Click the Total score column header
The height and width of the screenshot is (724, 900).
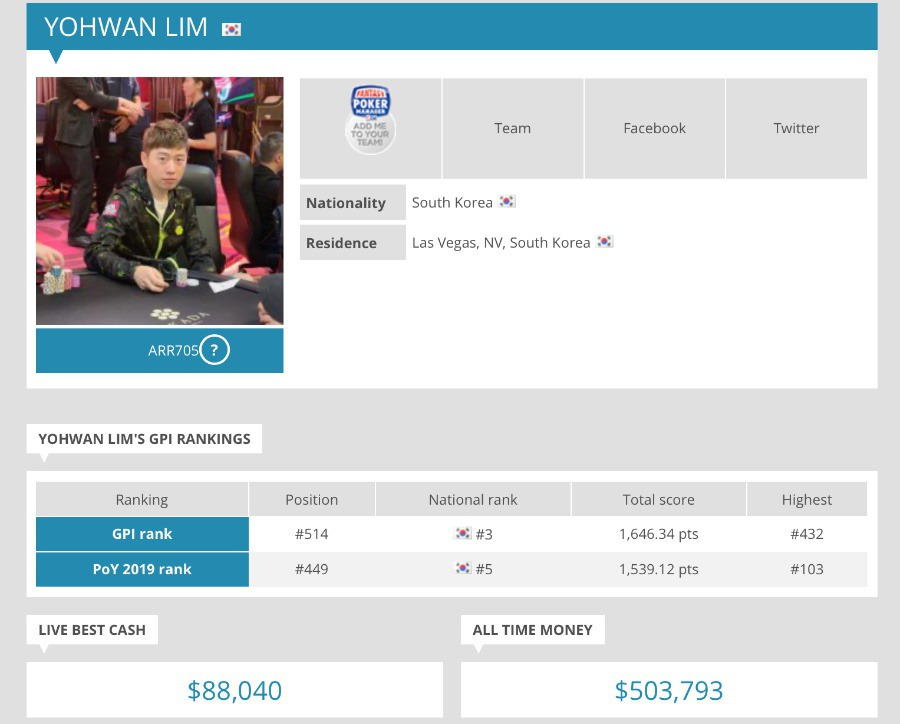click(658, 500)
